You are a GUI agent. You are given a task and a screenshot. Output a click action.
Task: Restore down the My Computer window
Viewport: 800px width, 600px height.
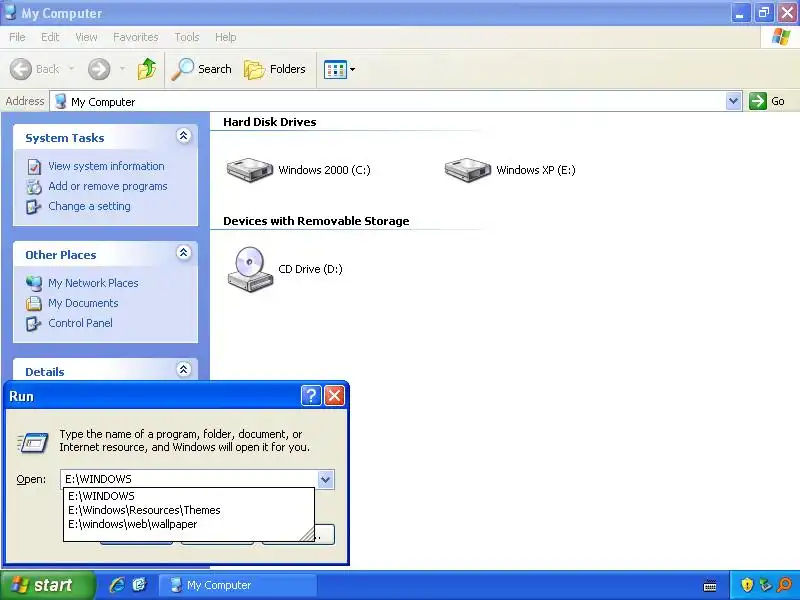[764, 13]
